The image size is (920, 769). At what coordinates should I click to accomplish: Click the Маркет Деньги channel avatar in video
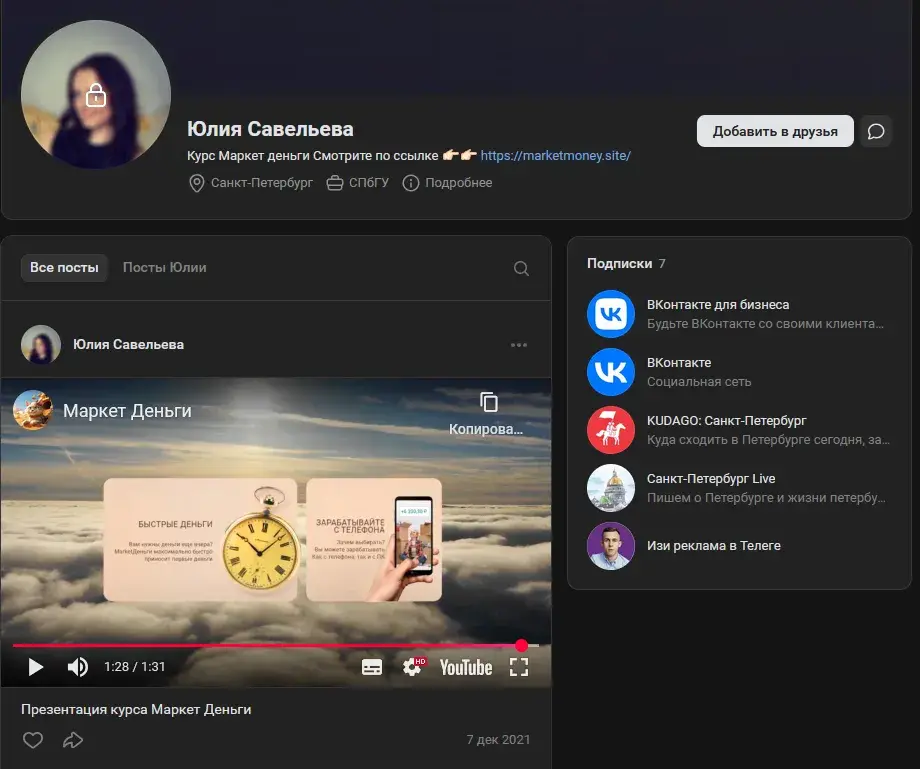point(33,410)
